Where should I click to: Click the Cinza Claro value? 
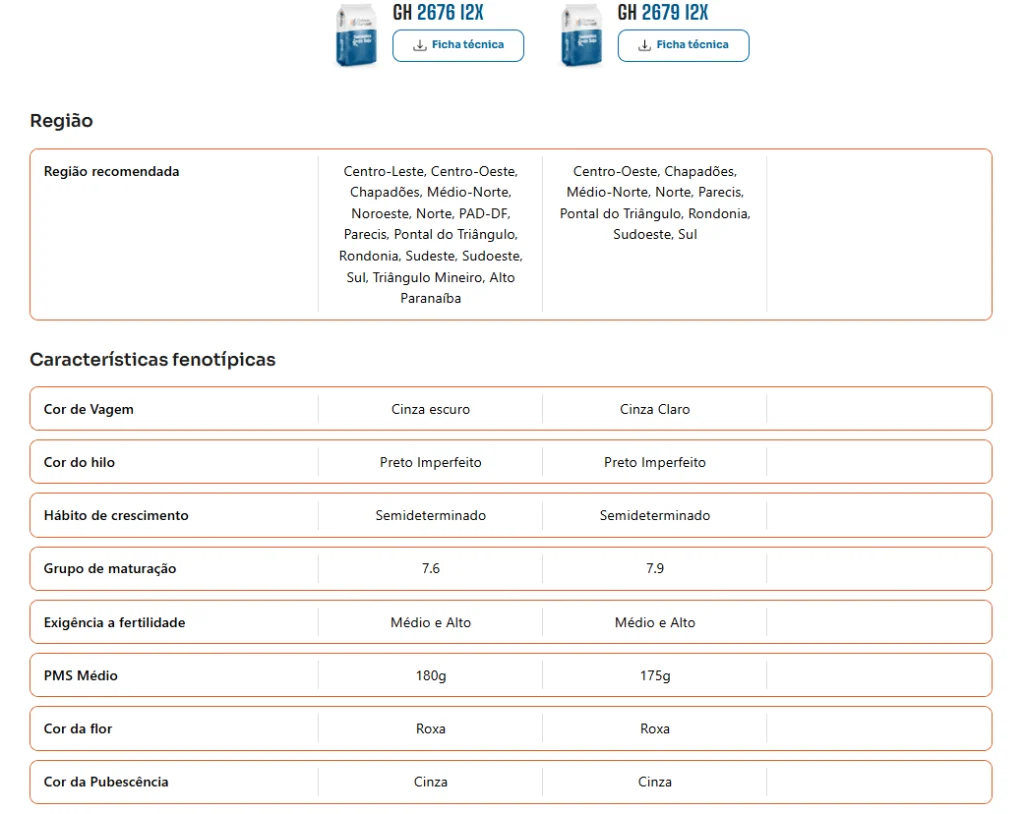tap(655, 409)
